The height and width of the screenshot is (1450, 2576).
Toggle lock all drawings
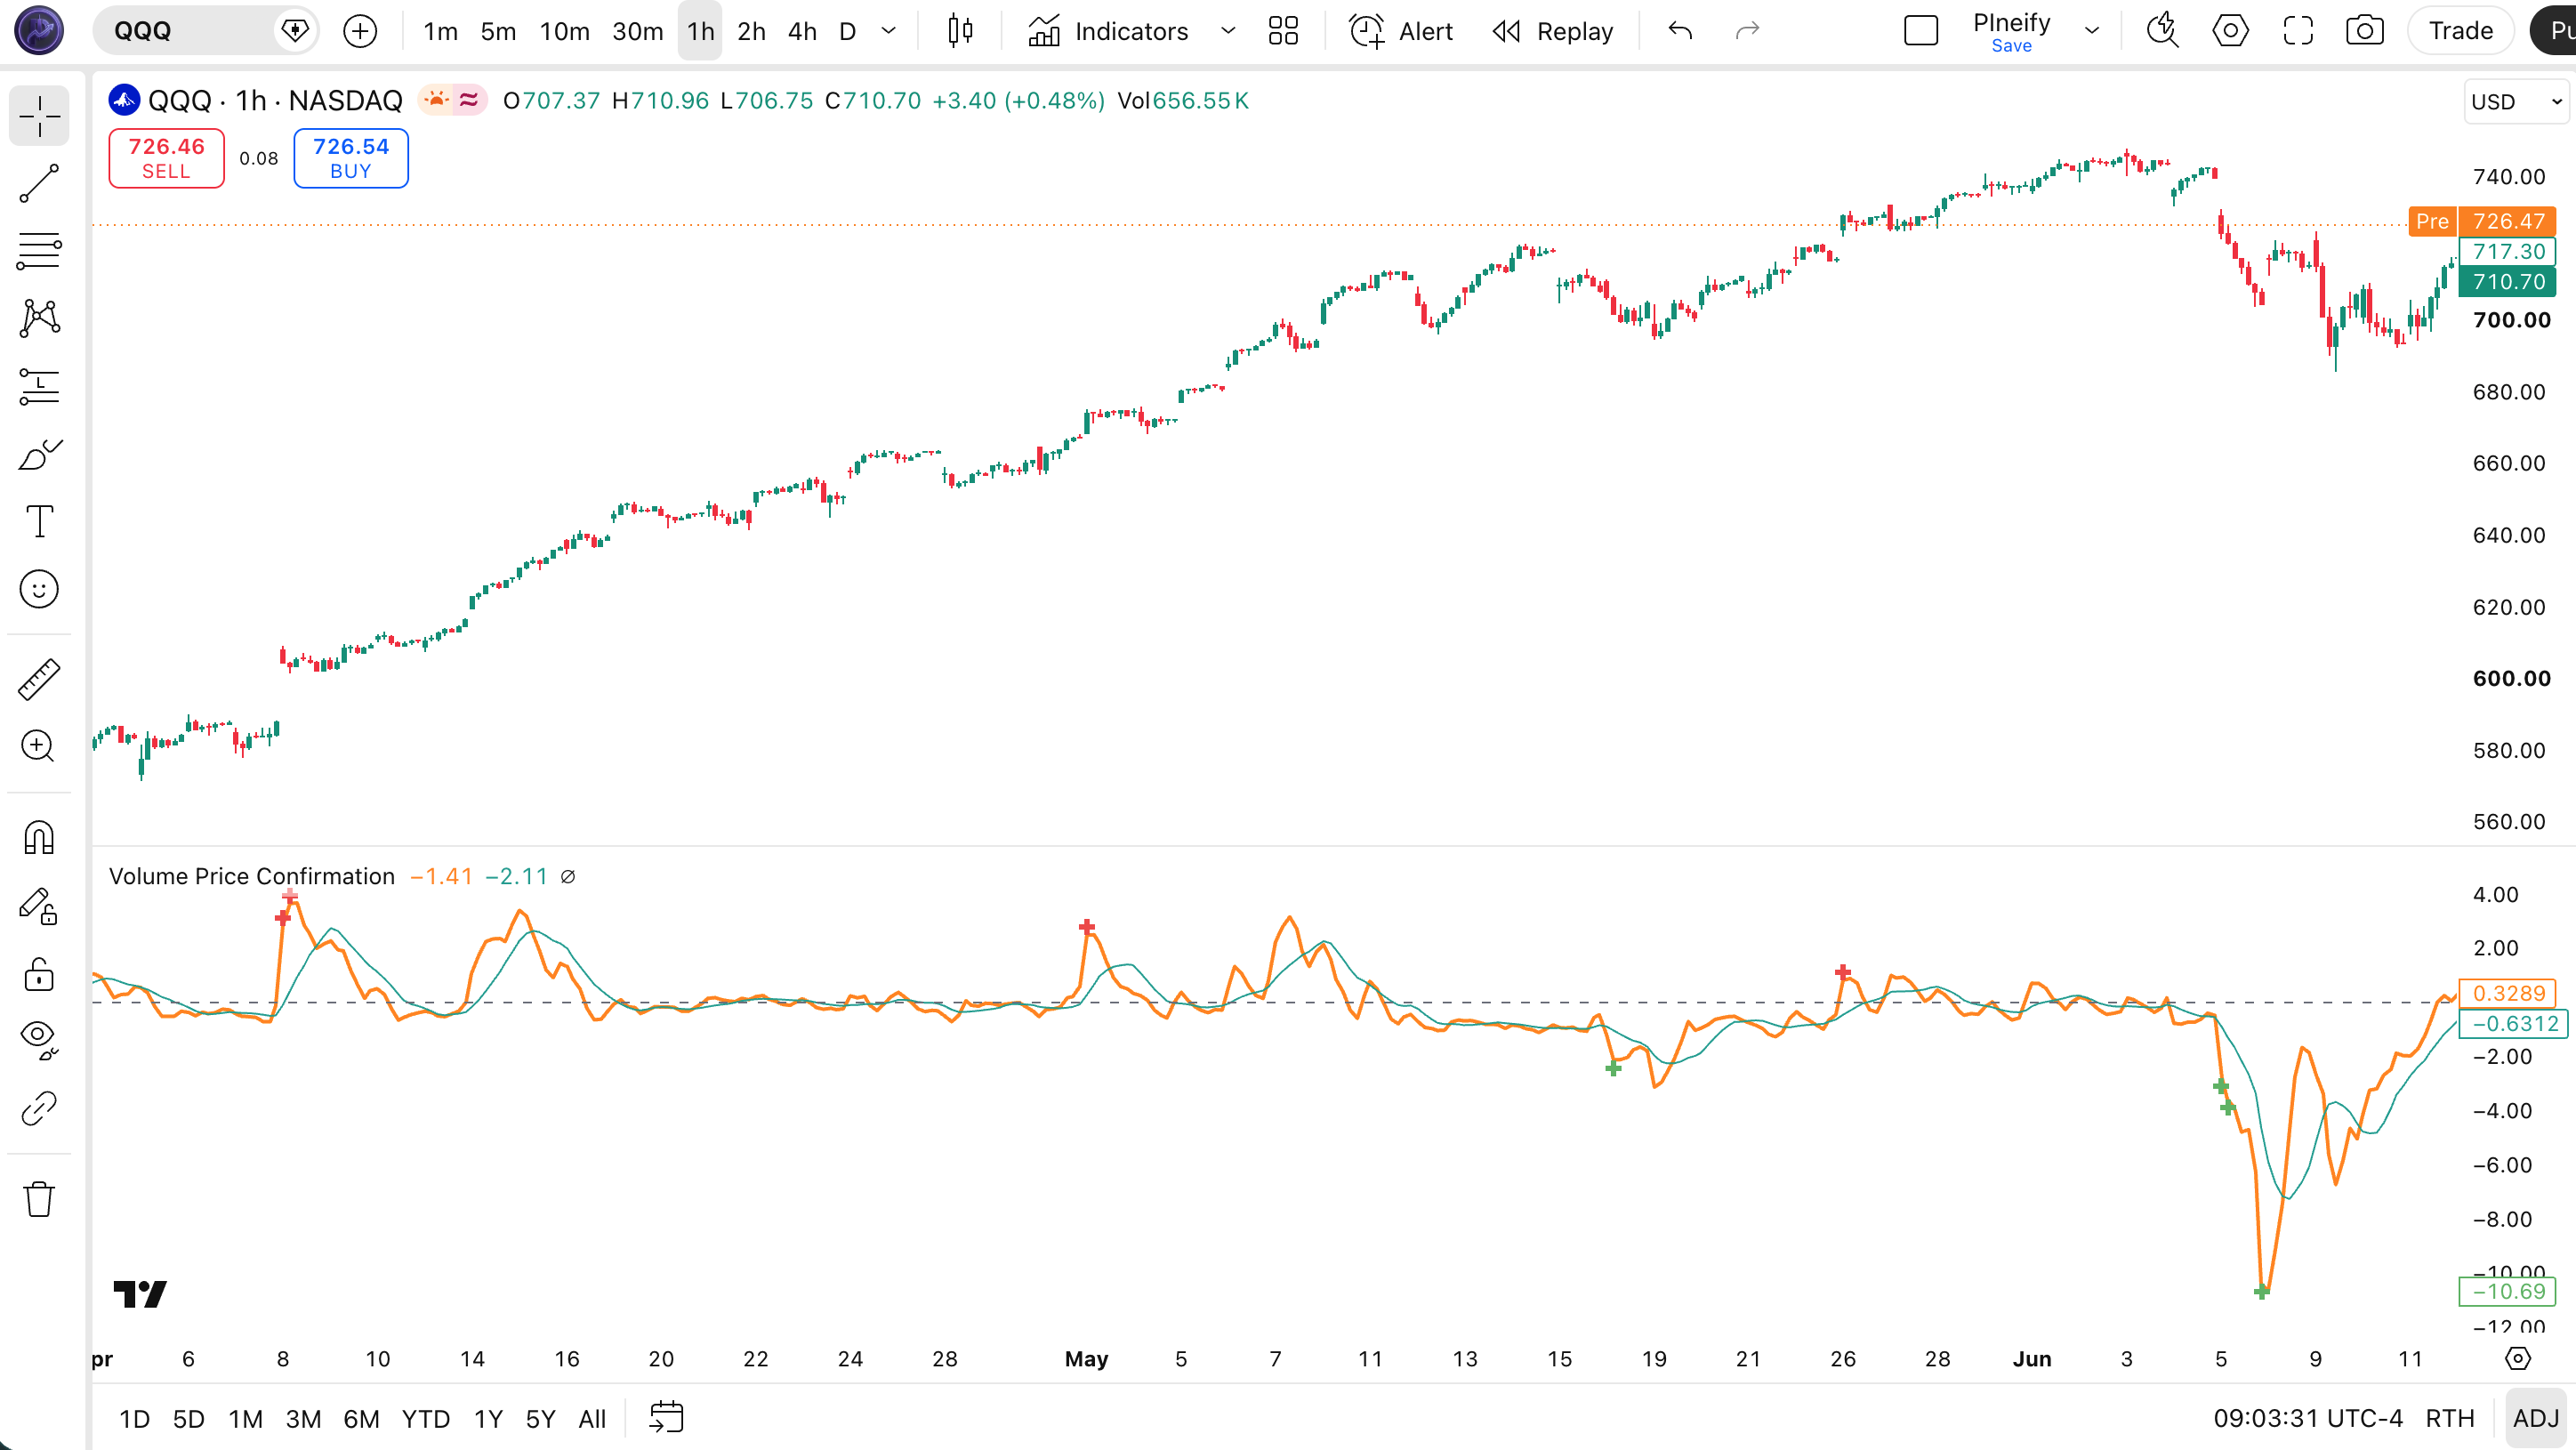click(39, 973)
